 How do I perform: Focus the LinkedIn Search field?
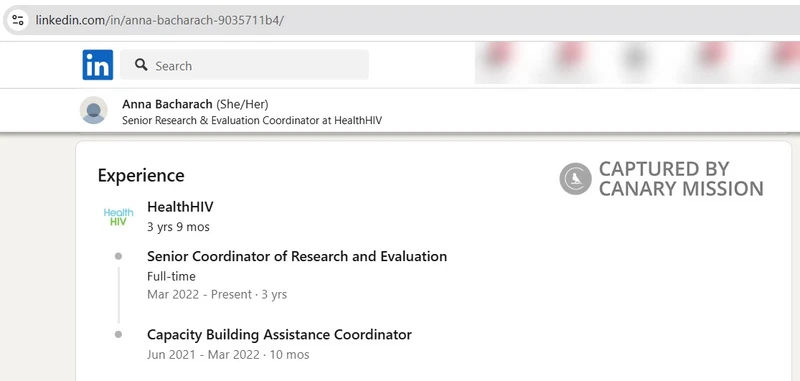244,65
